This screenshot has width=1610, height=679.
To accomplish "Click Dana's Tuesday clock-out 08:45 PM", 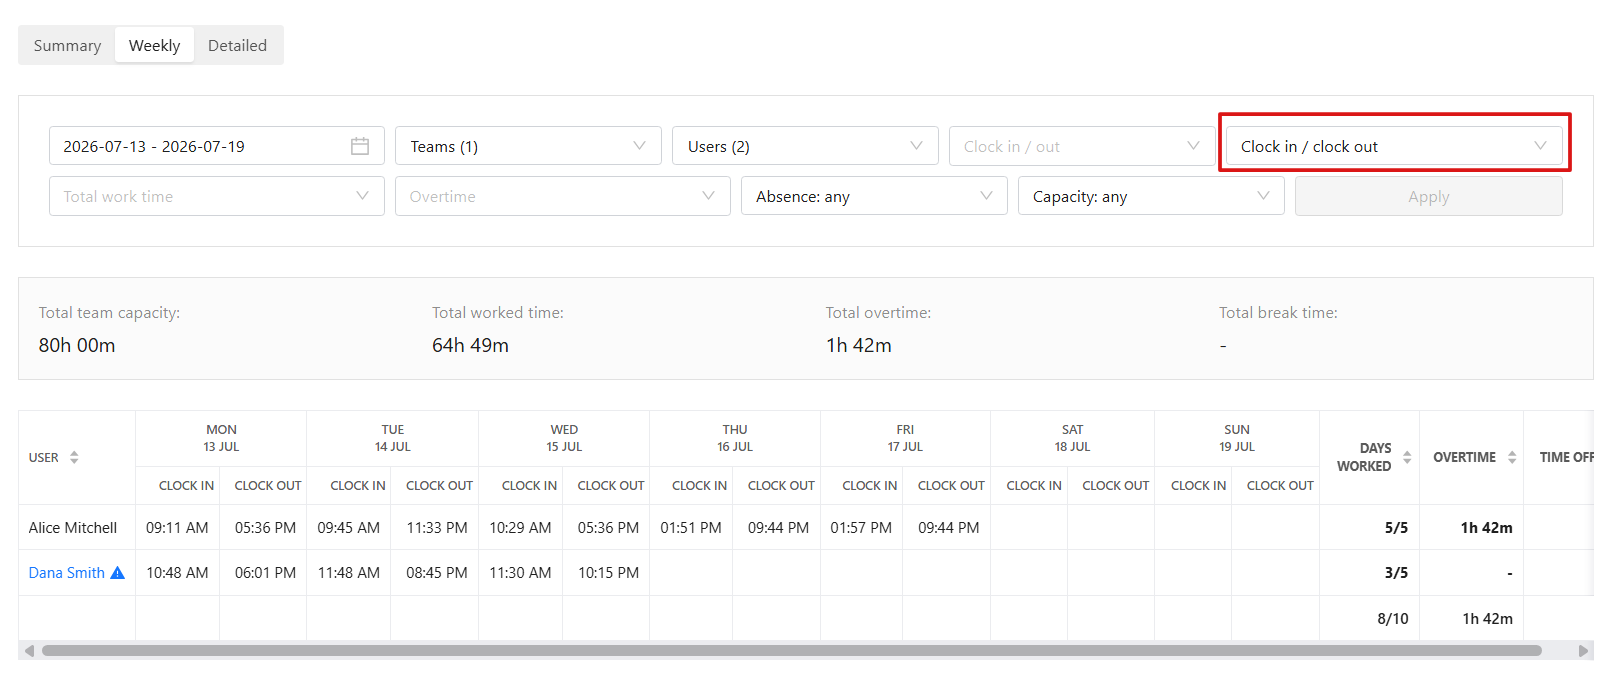I will pos(437,573).
